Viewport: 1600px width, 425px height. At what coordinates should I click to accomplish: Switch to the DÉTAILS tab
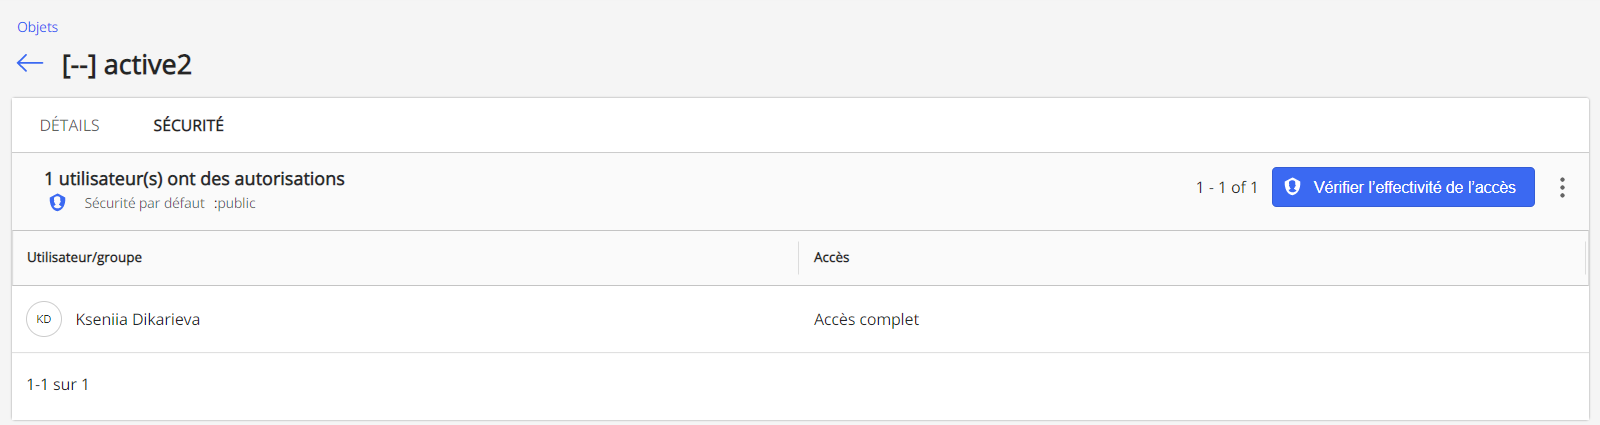point(70,125)
